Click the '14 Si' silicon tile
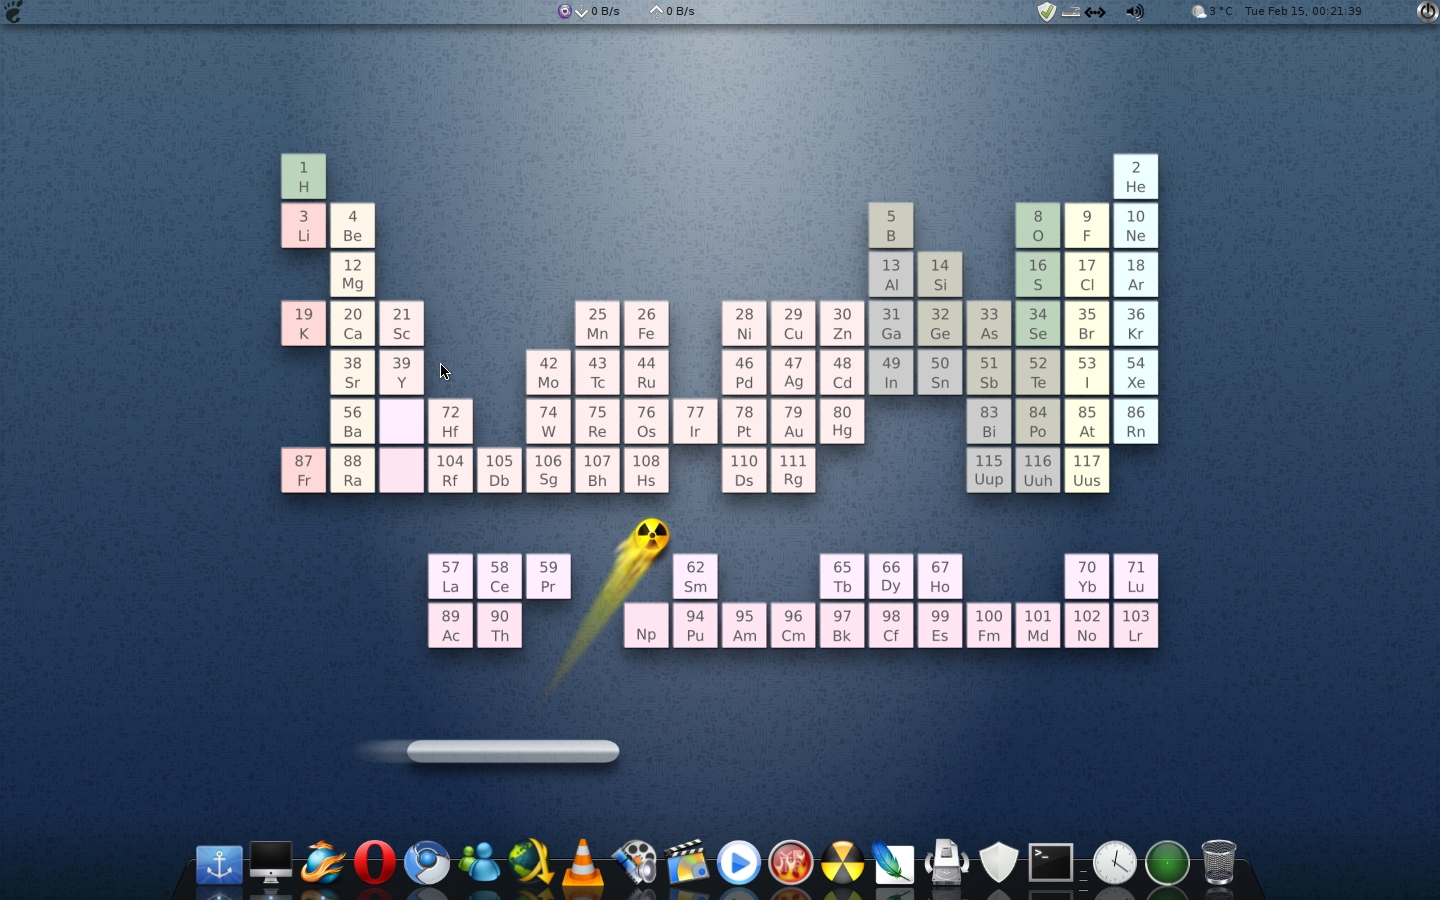 (x=940, y=275)
